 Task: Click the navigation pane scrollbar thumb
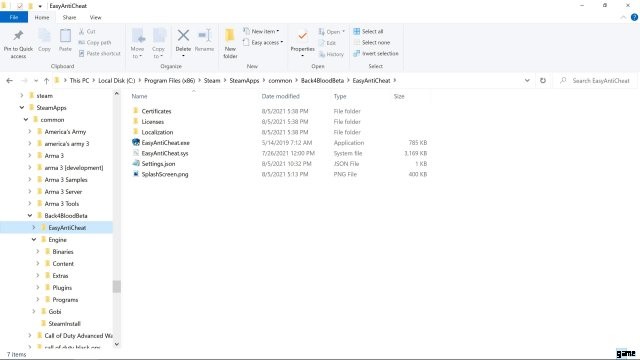pyautogui.click(x=117, y=287)
